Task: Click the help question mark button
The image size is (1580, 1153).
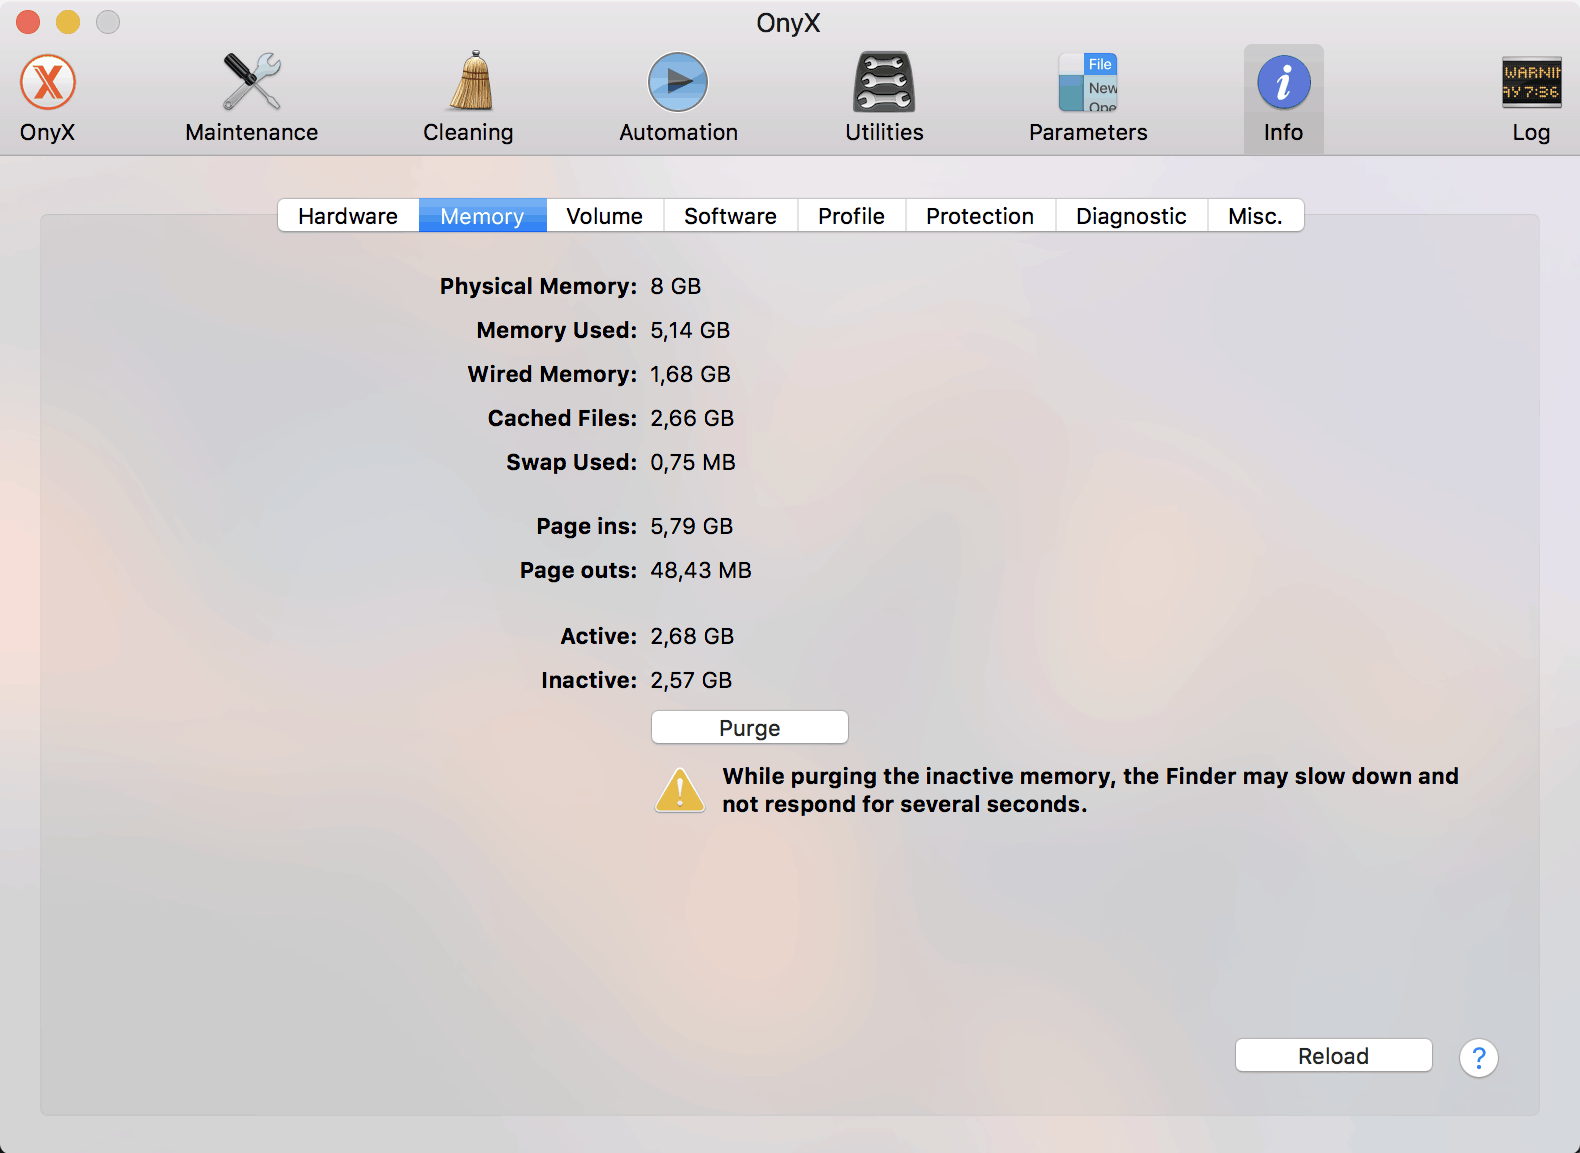Action: [1478, 1057]
